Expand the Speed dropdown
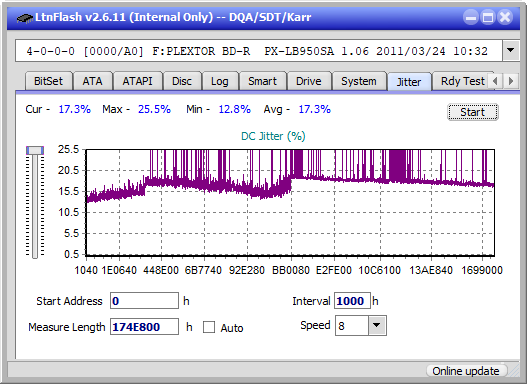 tap(377, 326)
